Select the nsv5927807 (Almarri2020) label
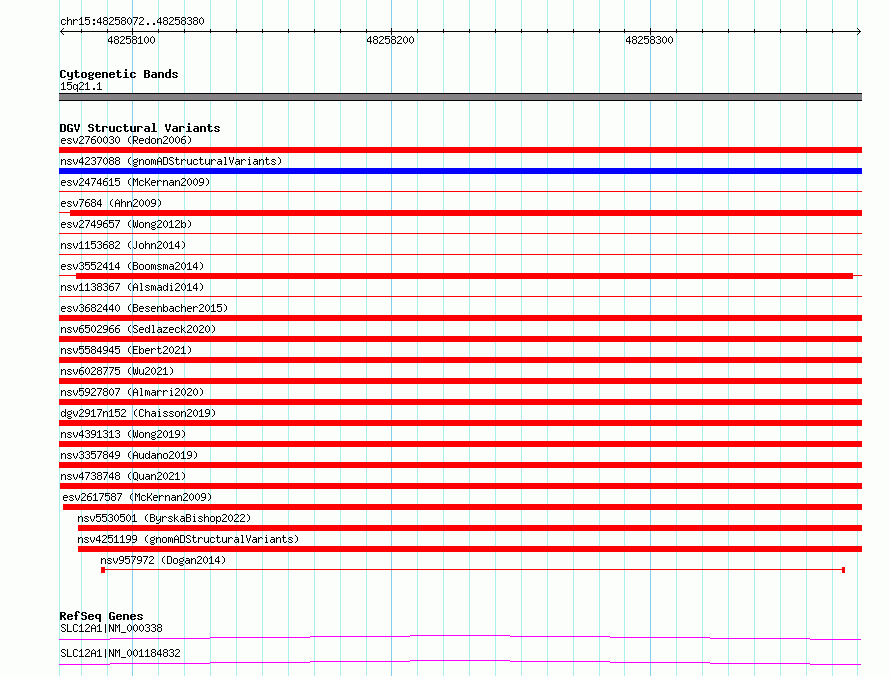The image size is (890, 676). pyautogui.click(x=132, y=392)
